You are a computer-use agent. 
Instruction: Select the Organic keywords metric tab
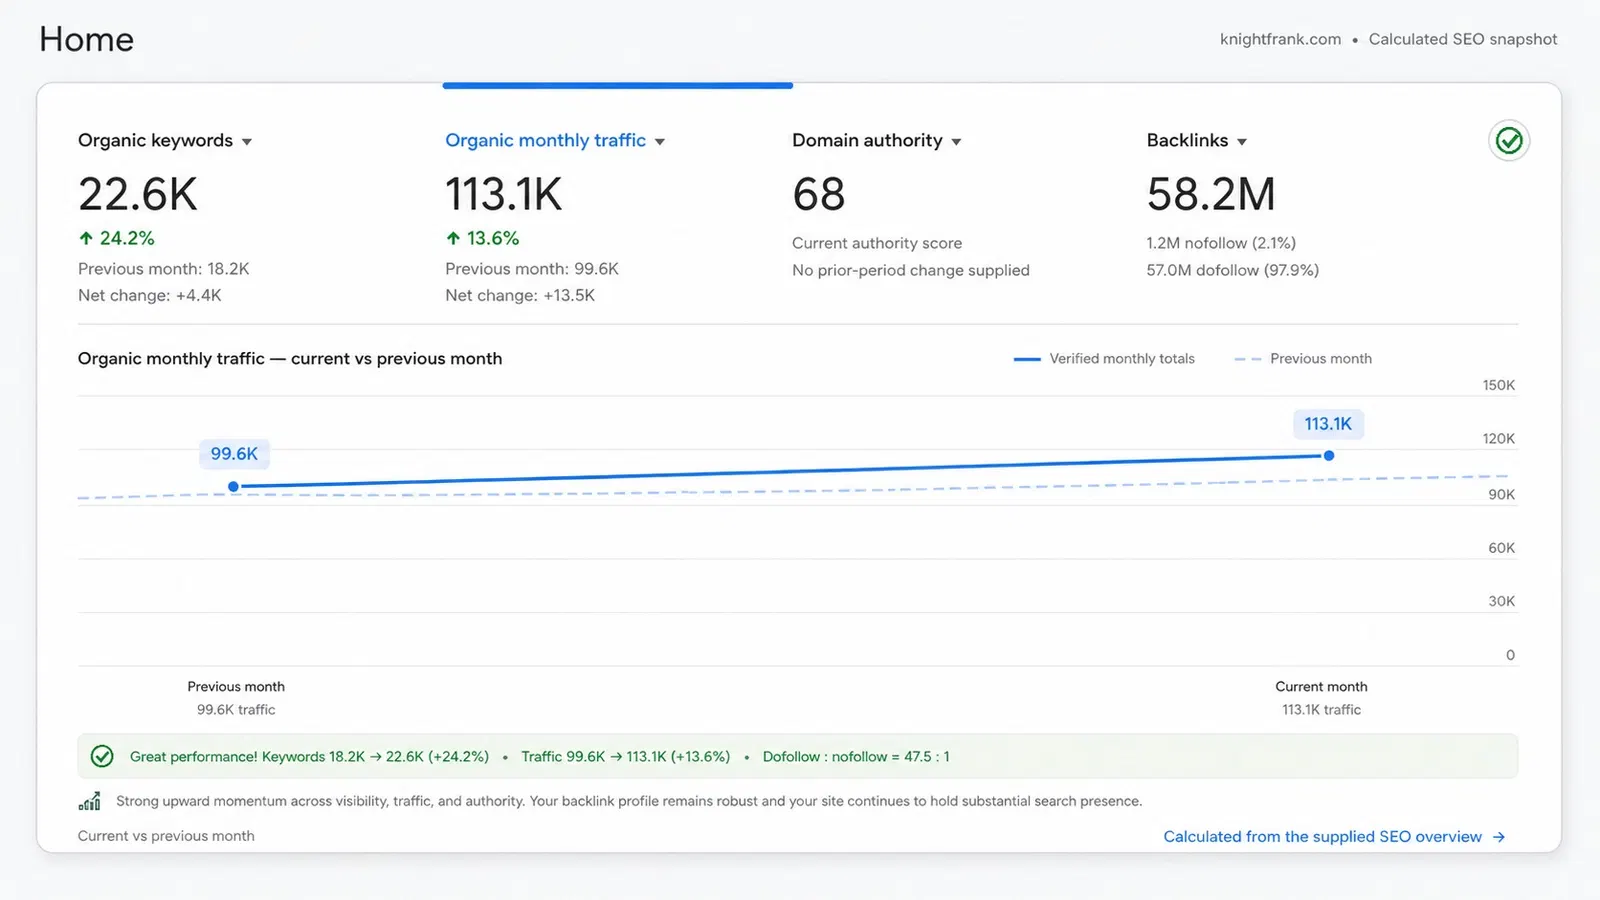155,141
